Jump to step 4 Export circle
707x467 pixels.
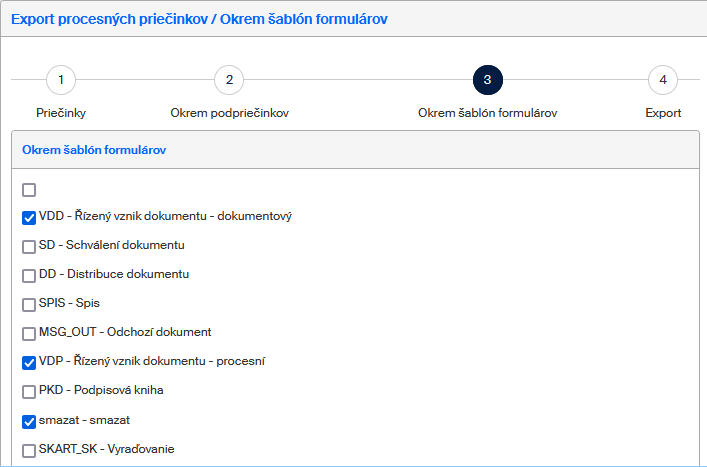click(663, 80)
